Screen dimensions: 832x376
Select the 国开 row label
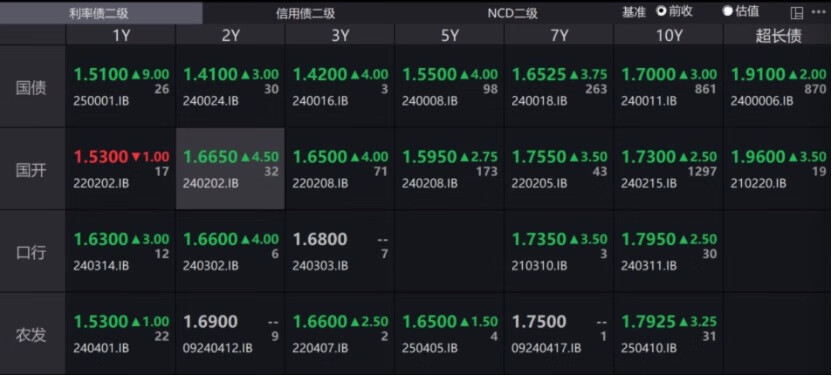pos(32,170)
